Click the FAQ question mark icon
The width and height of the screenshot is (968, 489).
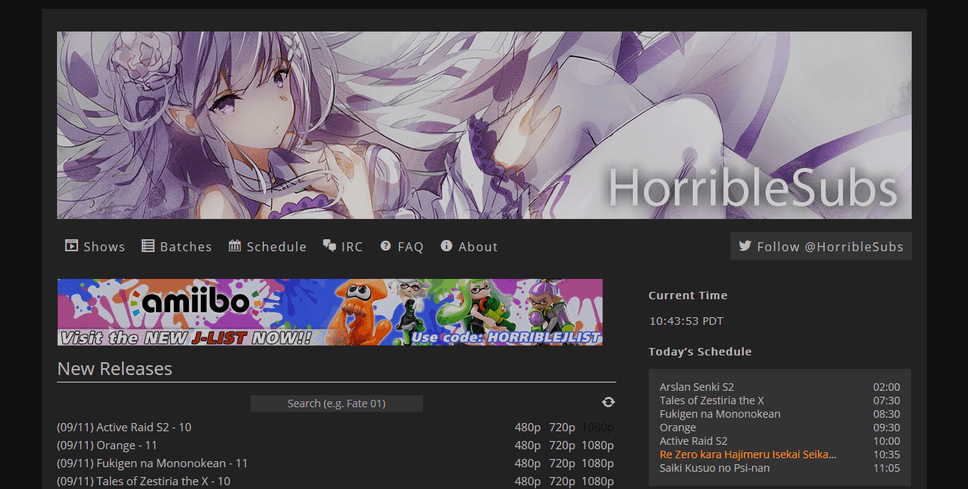tap(386, 246)
